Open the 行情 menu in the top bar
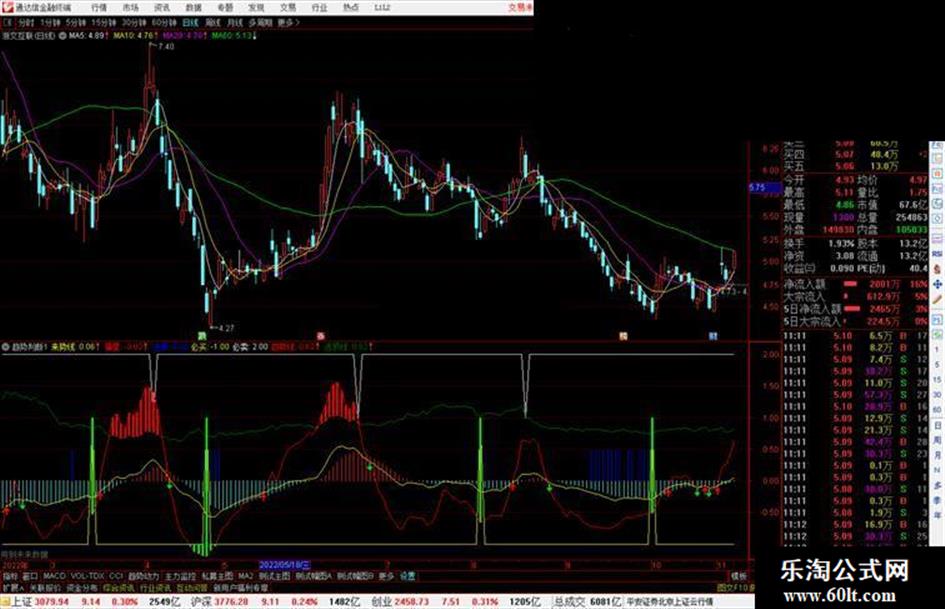Image resolution: width=945 pixels, height=609 pixels. (99, 7)
